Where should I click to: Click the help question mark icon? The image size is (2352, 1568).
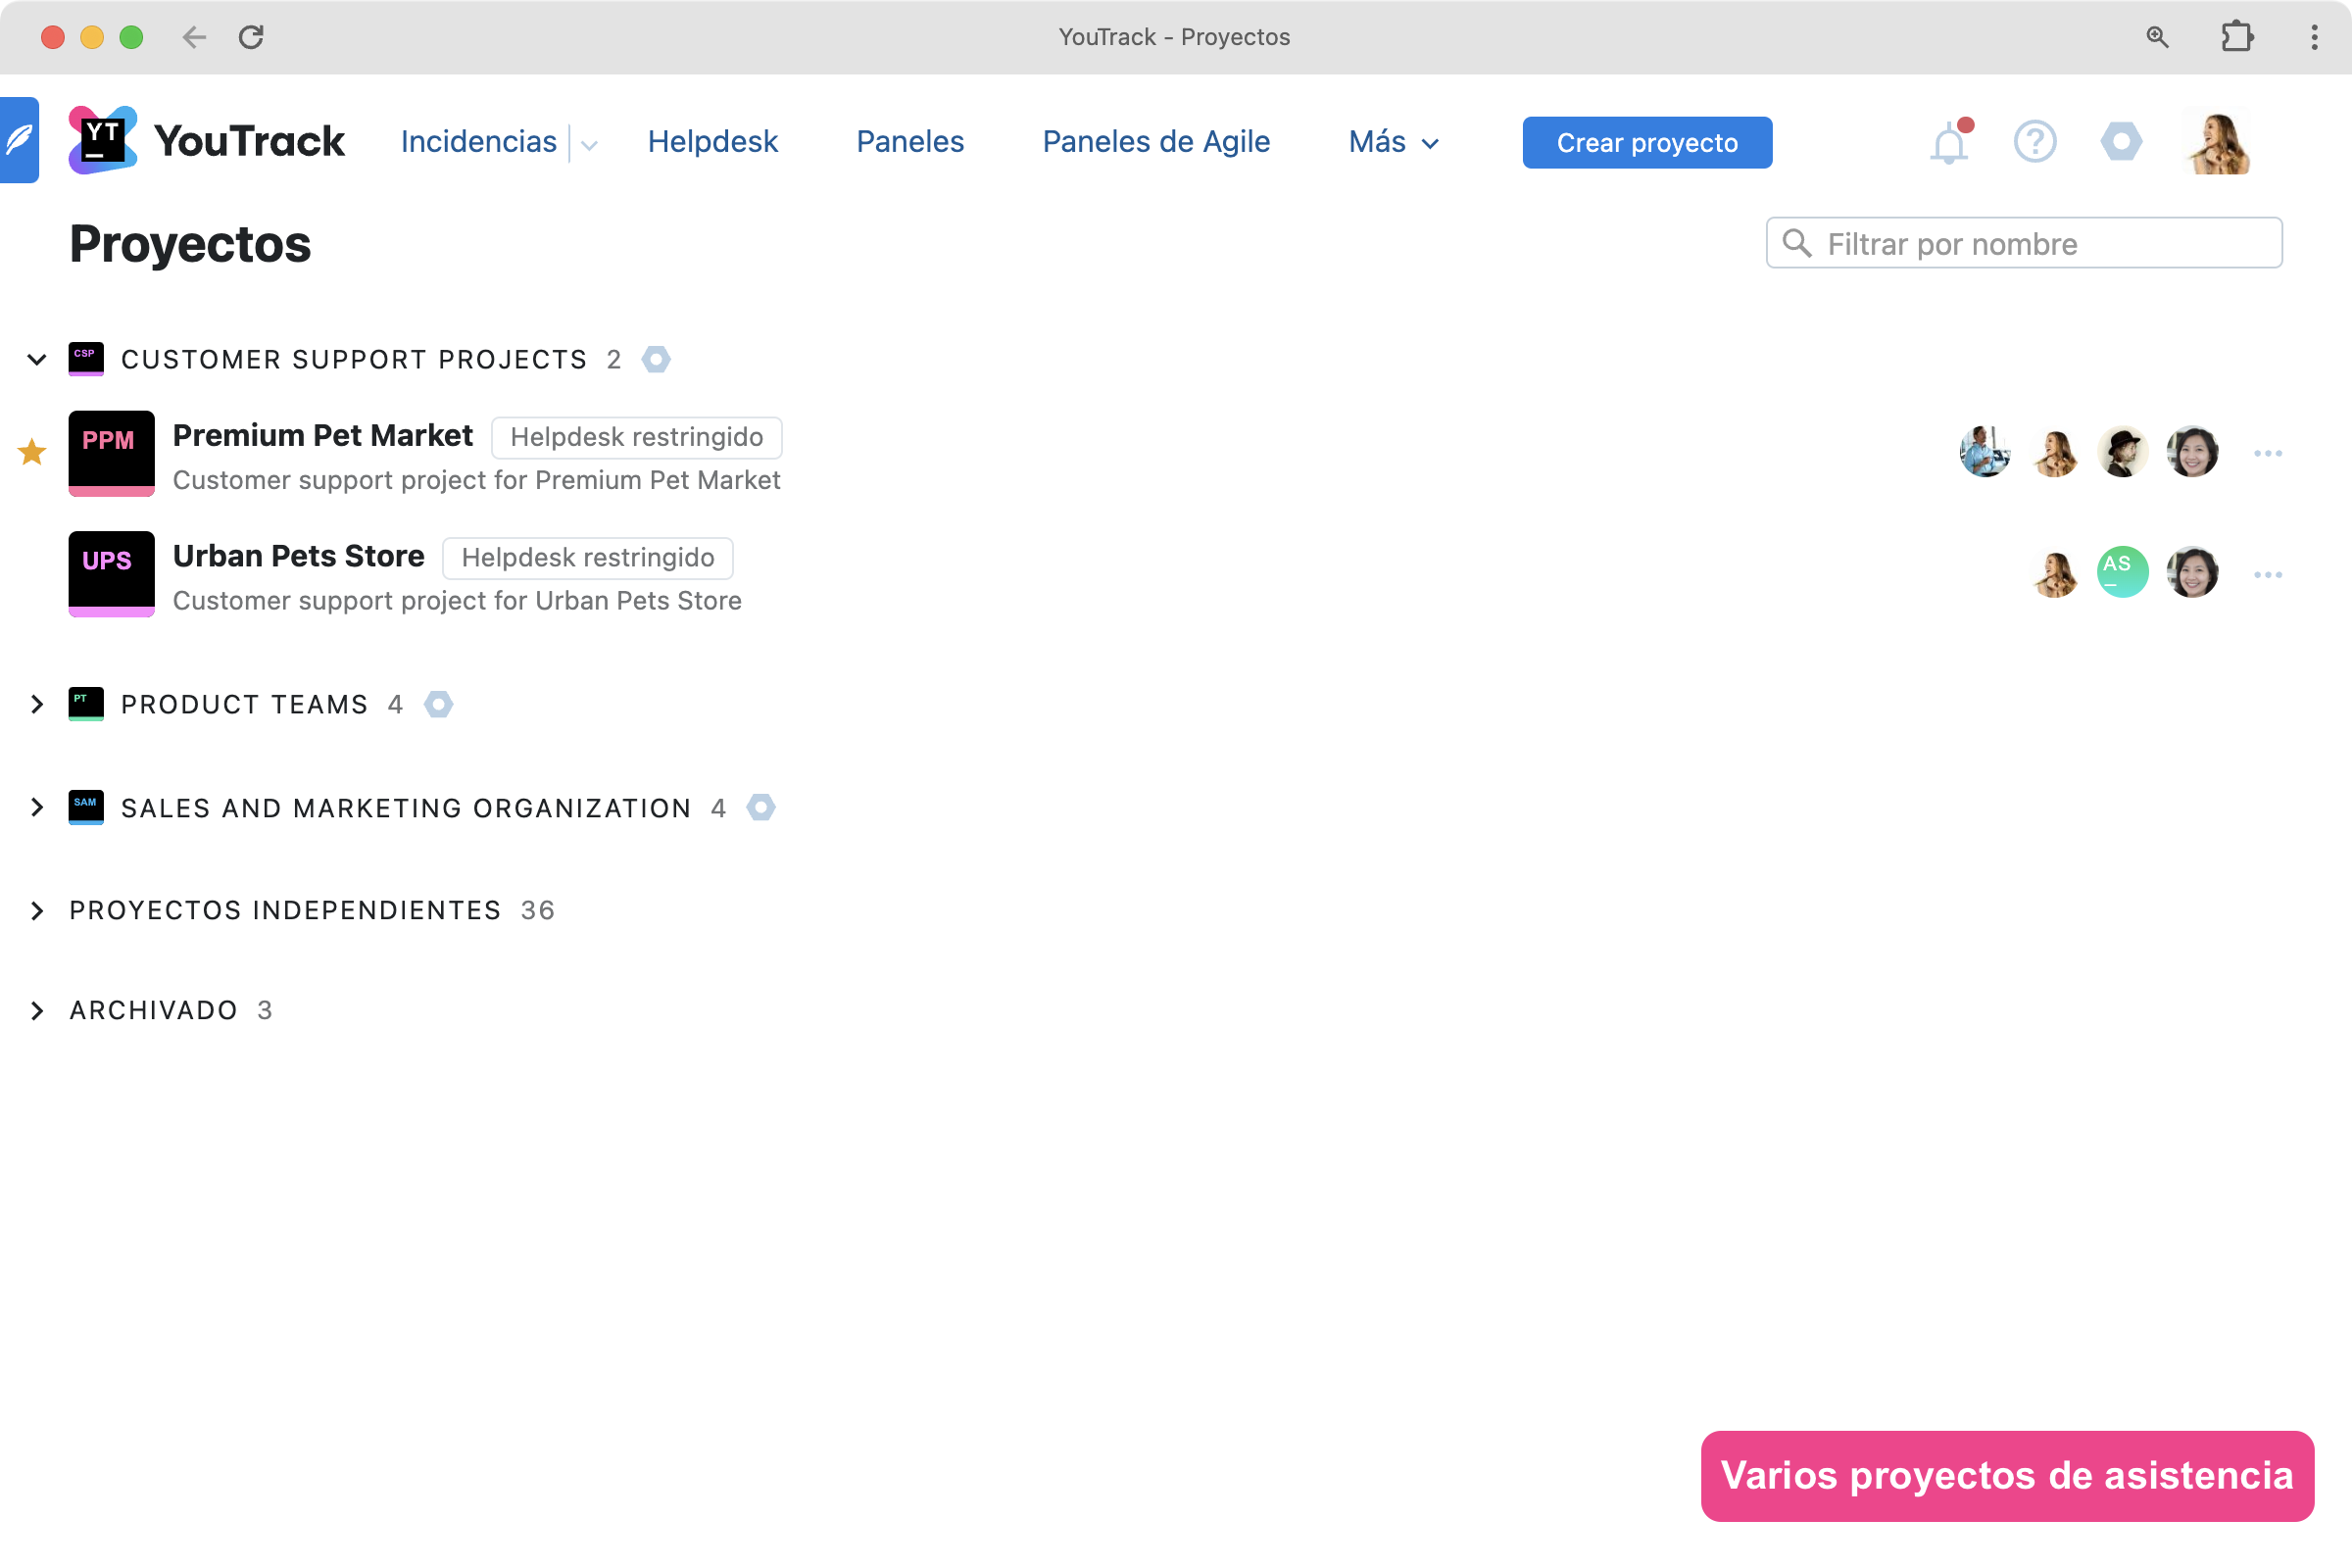coord(2034,142)
